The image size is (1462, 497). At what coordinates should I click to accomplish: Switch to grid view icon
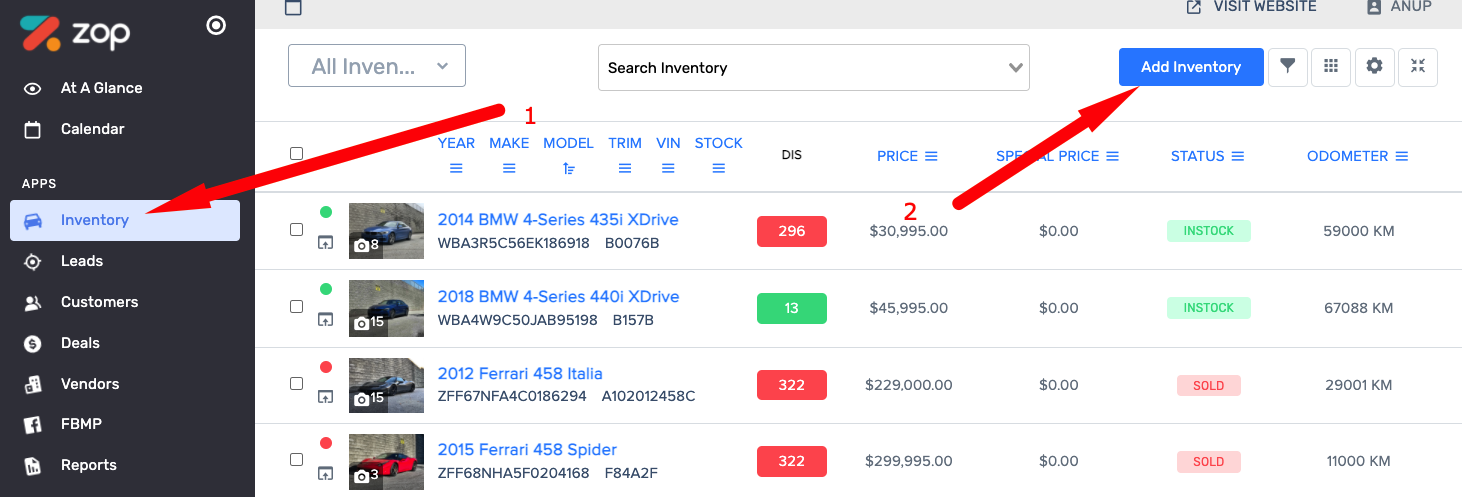tap(1331, 66)
